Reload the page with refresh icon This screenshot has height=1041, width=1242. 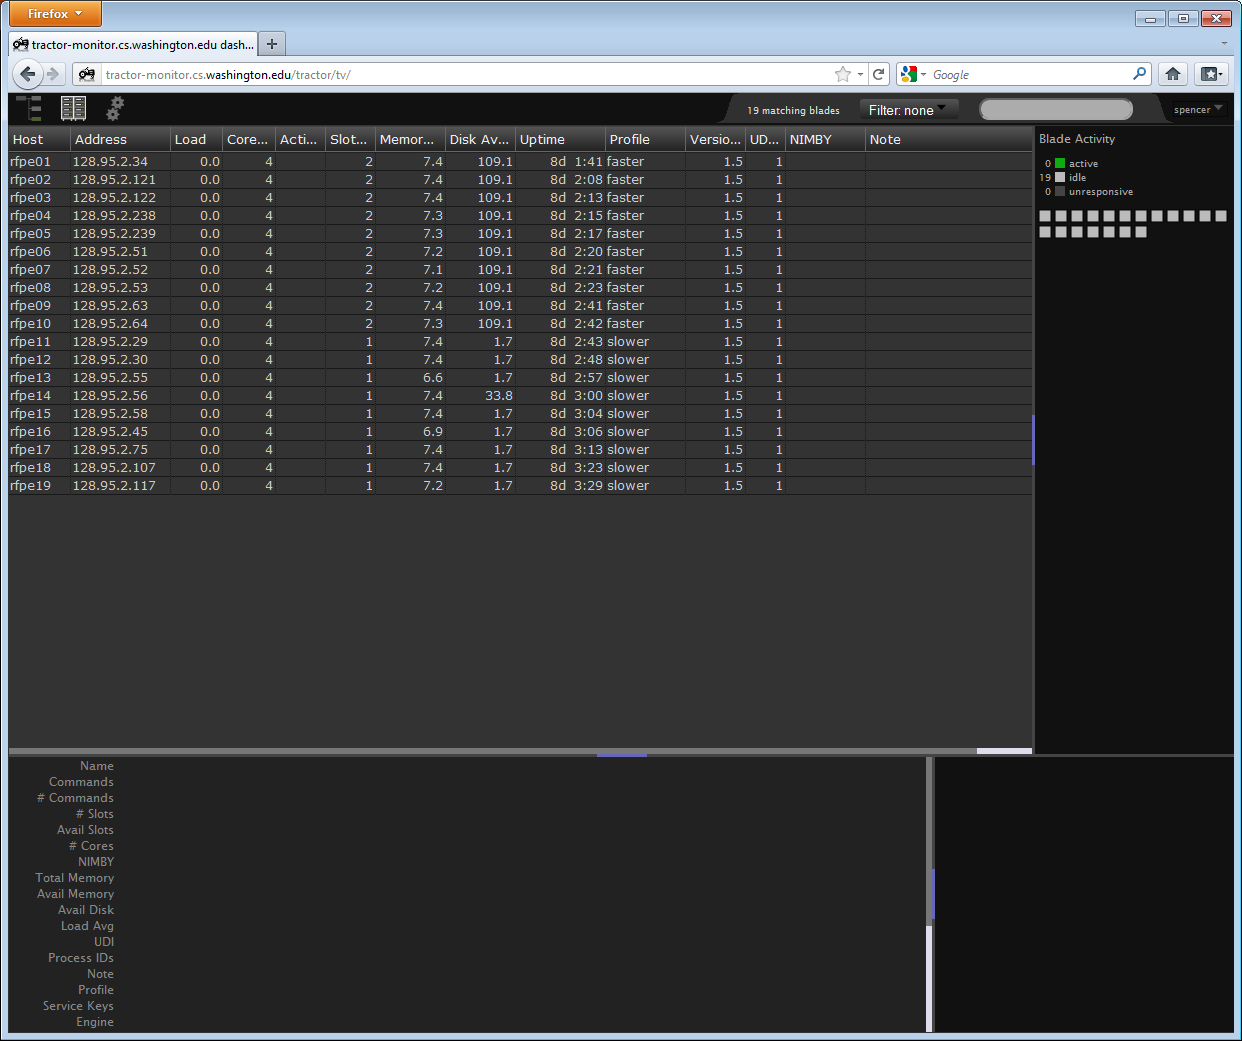(x=878, y=74)
